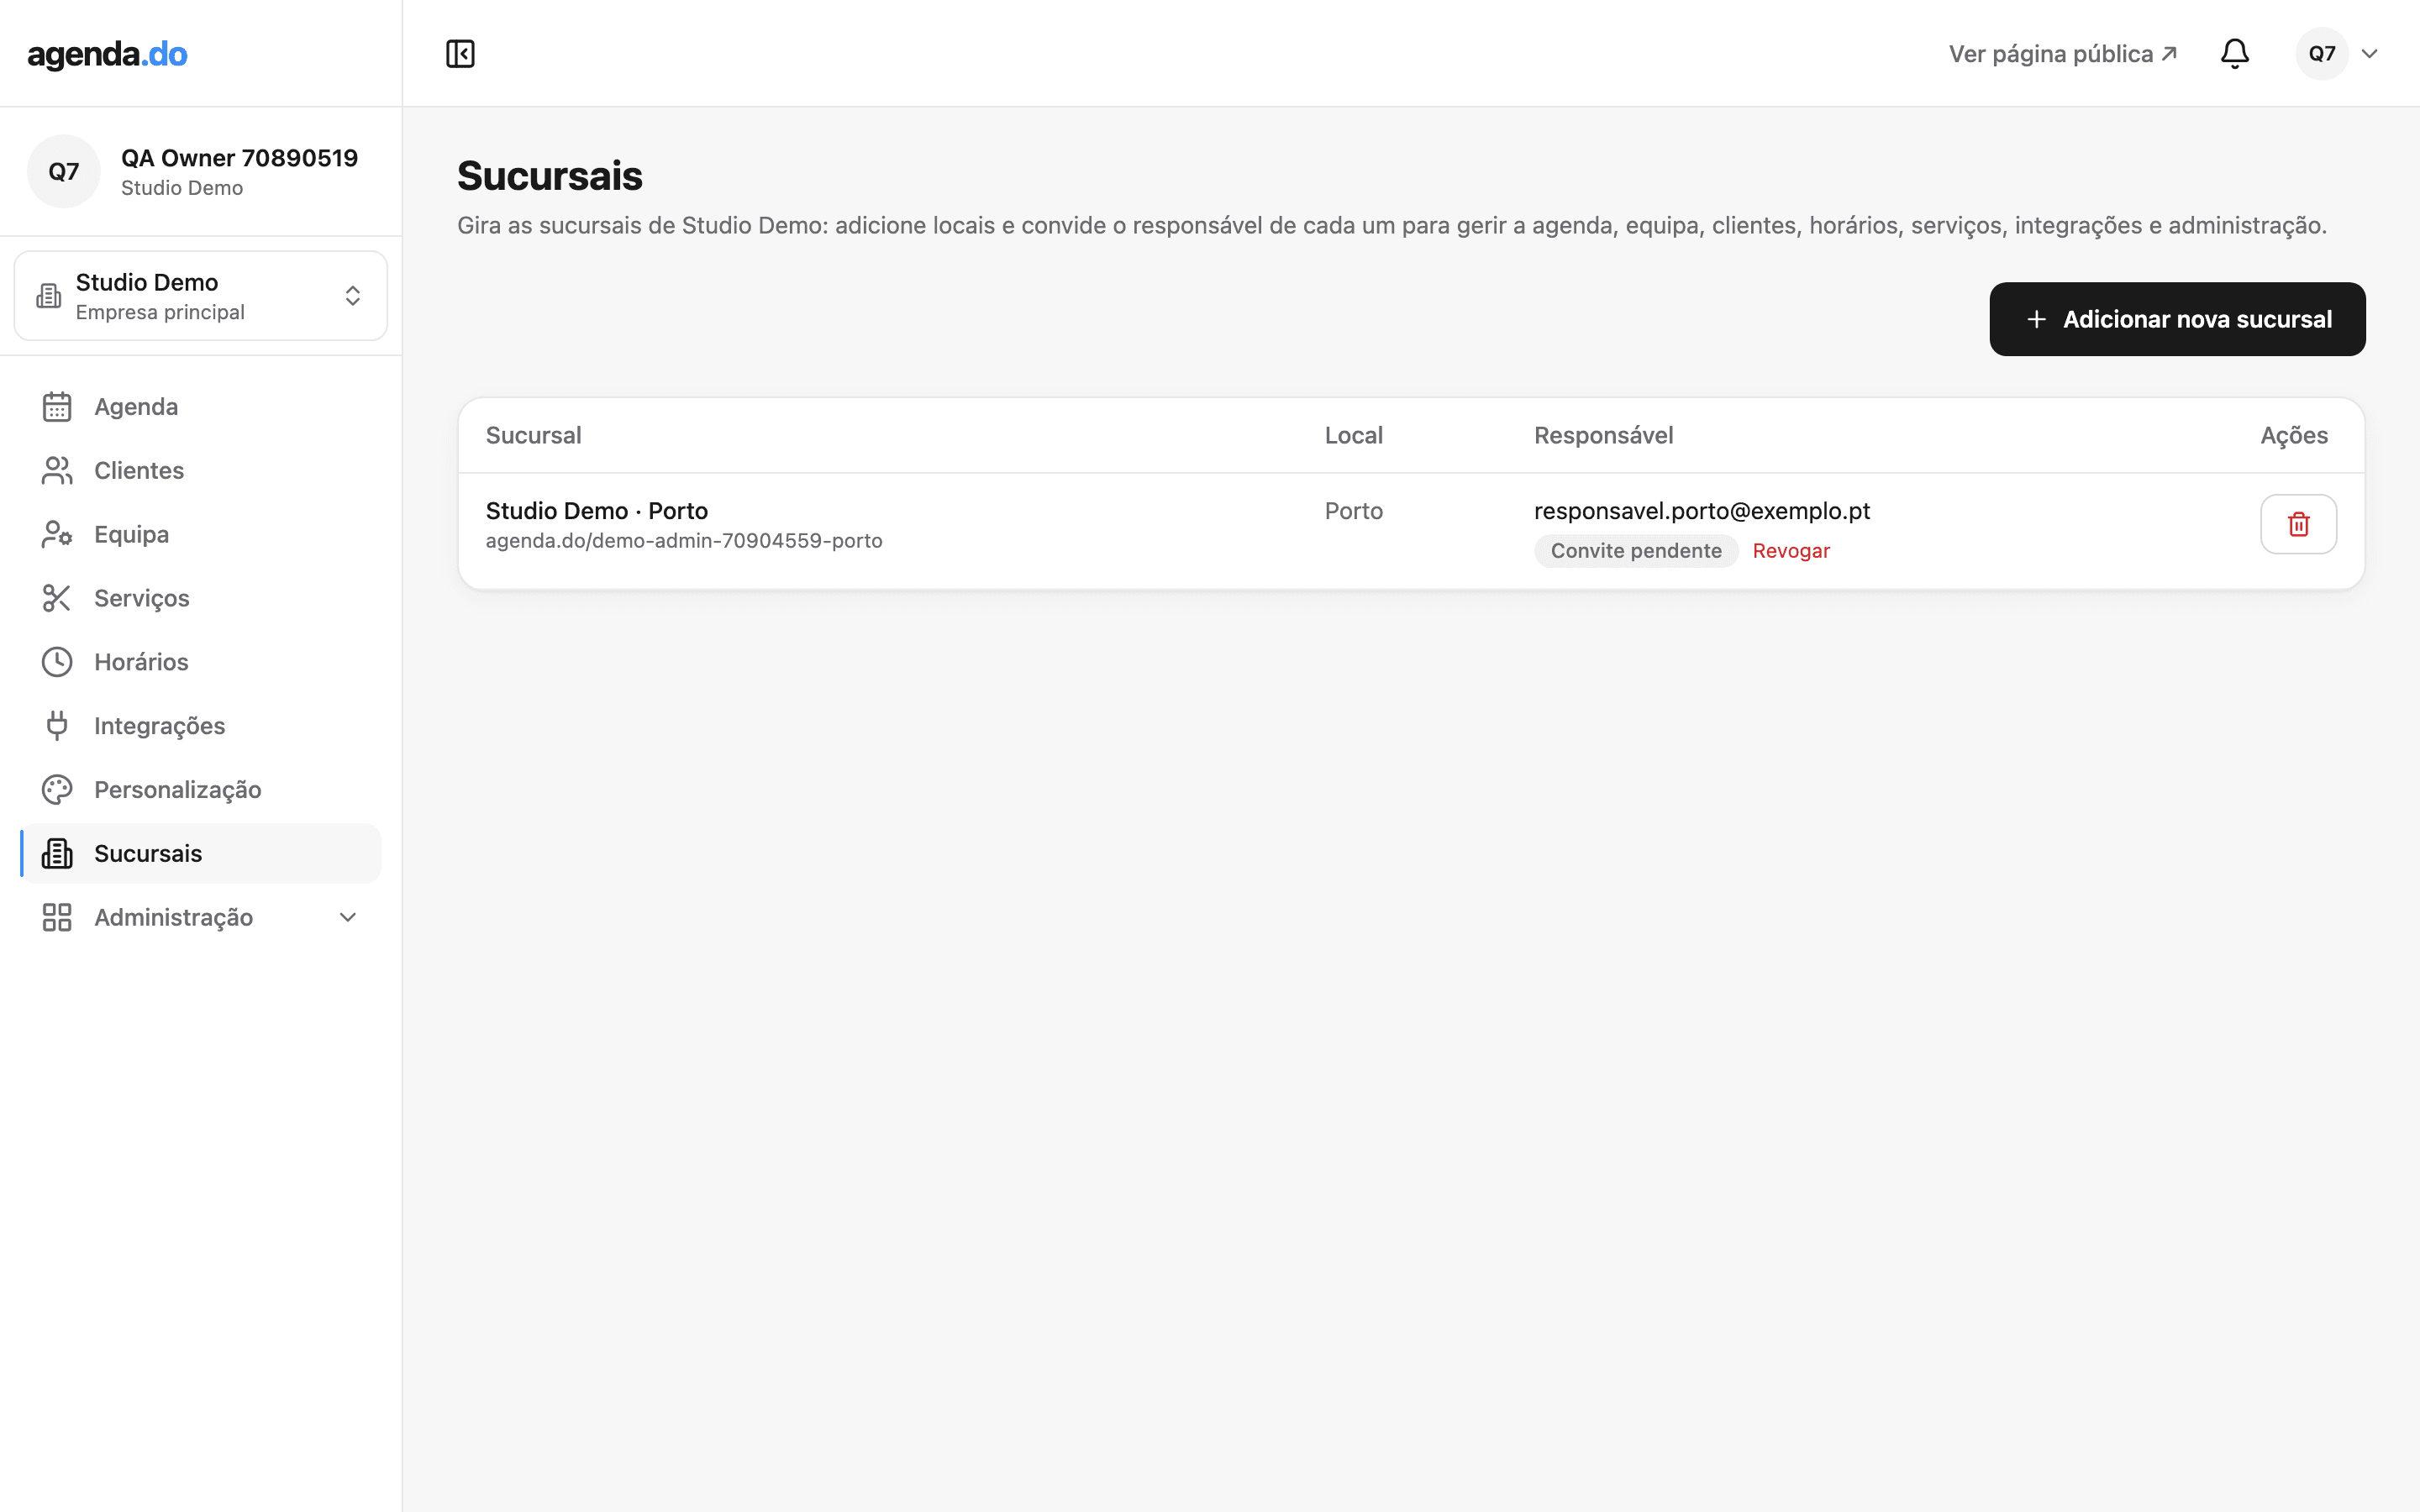
Task: Click the Personalização palette icon
Action: coord(57,790)
